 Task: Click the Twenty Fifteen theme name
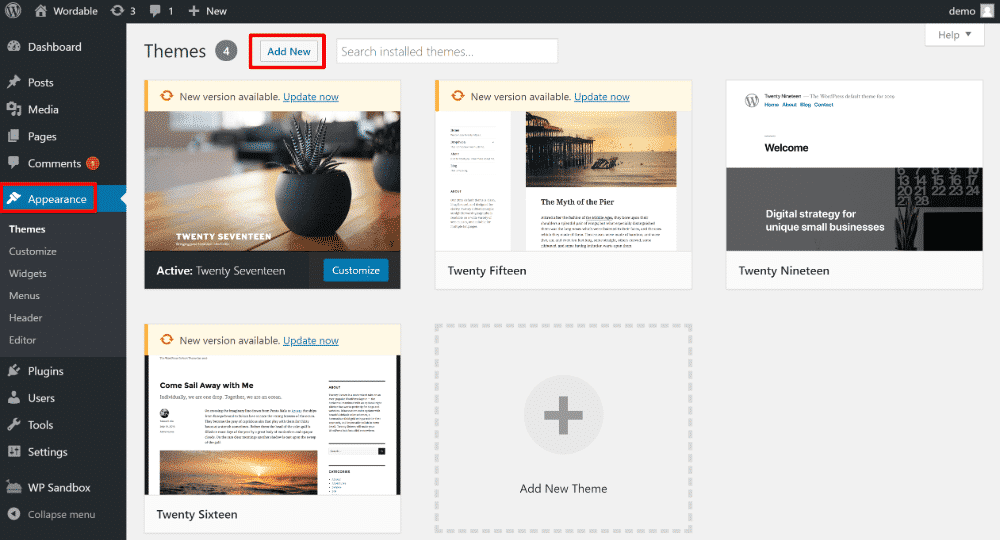coord(487,270)
